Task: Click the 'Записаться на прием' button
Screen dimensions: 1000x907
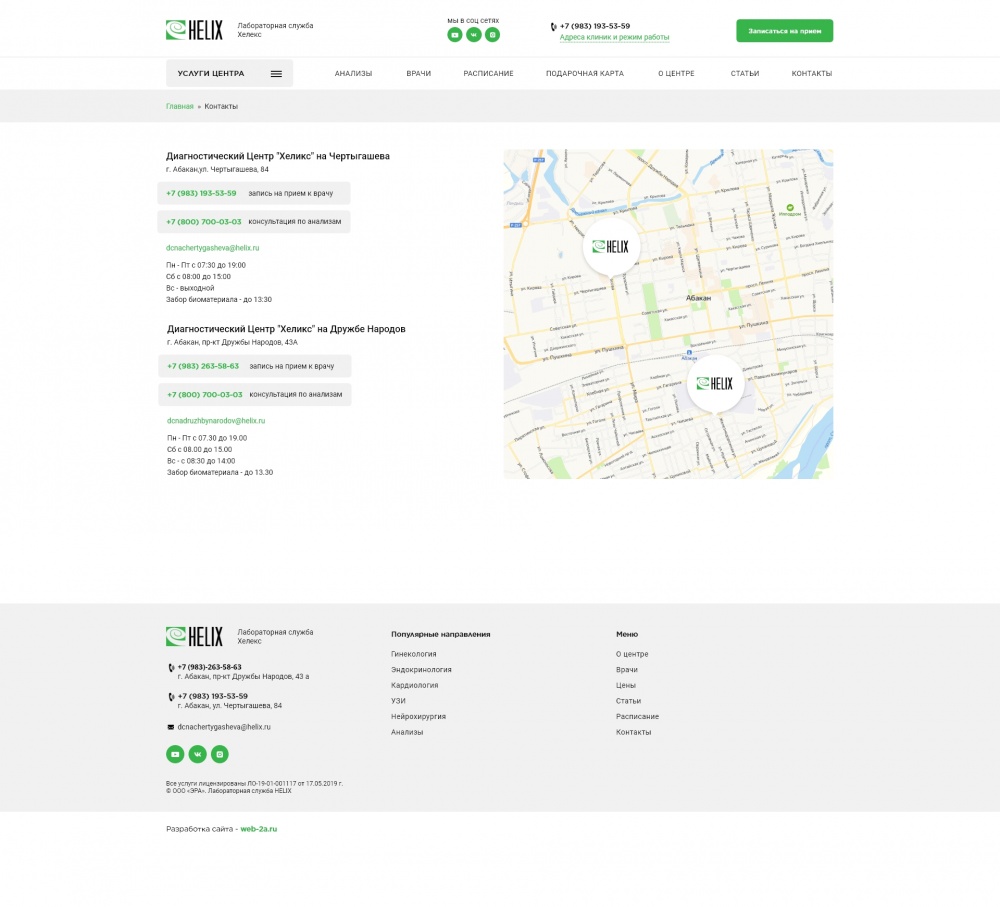Action: point(784,31)
